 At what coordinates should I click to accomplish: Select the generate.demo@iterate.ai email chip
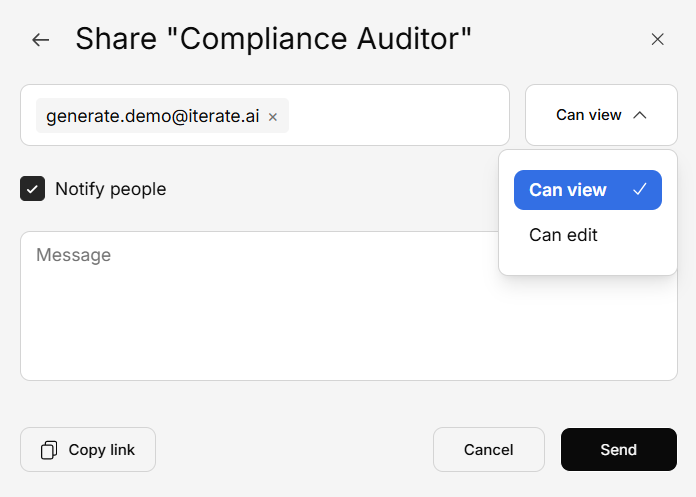[152, 116]
